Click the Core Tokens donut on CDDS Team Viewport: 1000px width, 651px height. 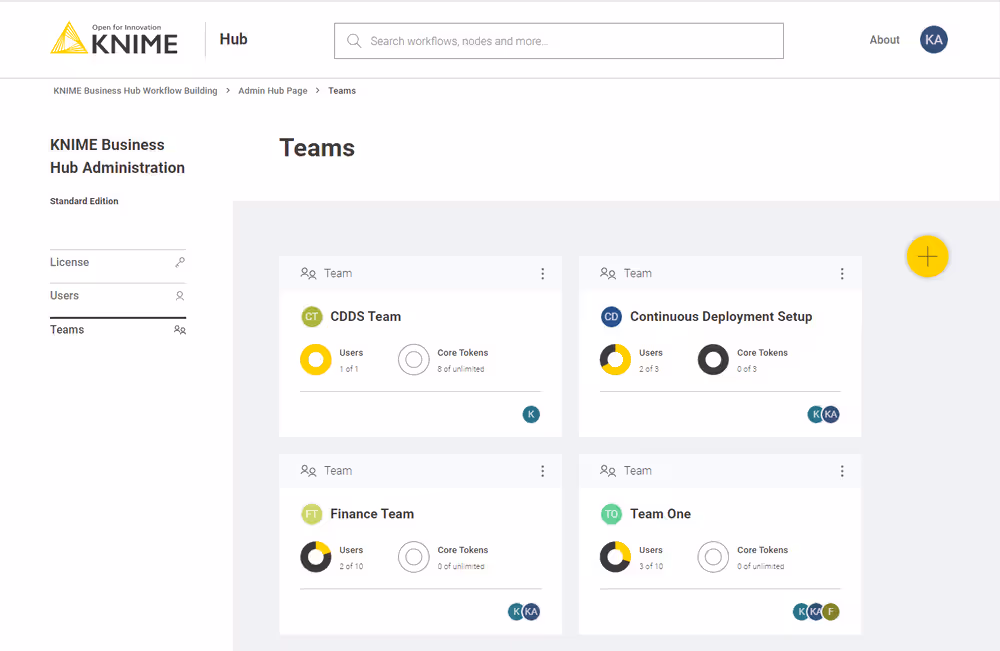pyautogui.click(x=414, y=359)
